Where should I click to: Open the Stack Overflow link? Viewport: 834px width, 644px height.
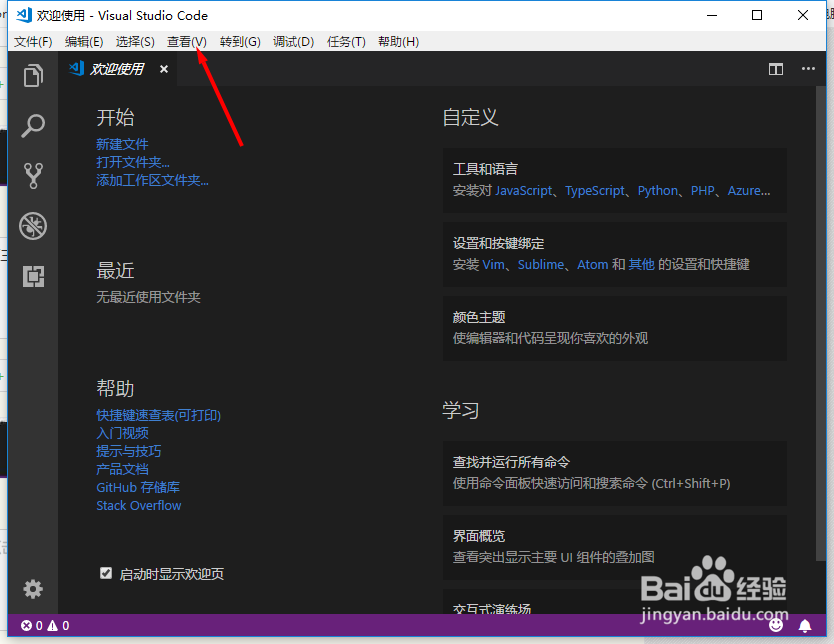(x=139, y=505)
